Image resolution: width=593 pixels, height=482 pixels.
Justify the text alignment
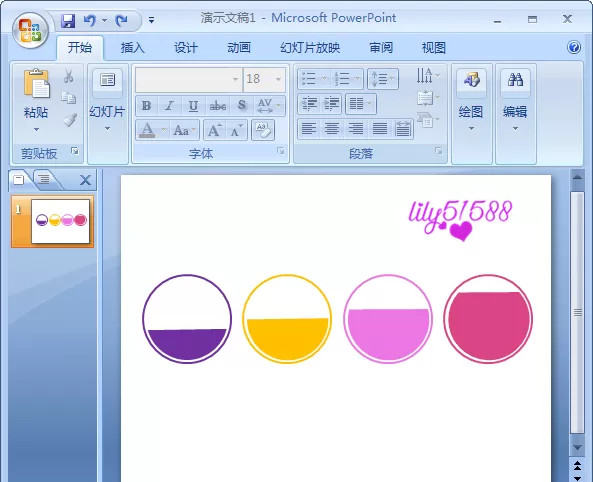(x=379, y=129)
